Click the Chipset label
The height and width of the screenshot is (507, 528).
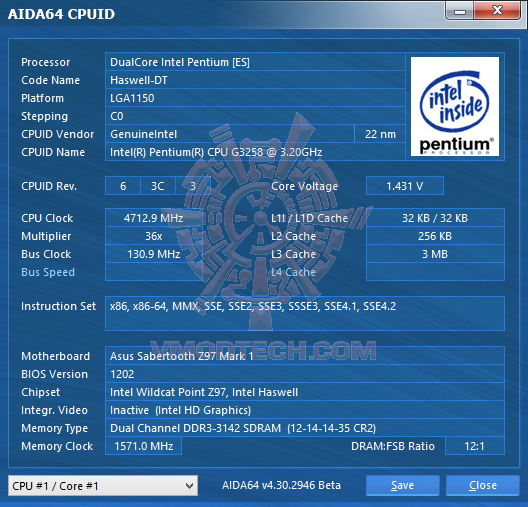[40, 392]
